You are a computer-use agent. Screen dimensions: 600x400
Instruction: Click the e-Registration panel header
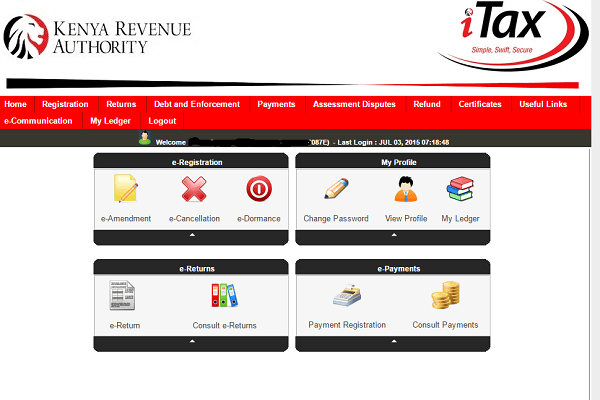(x=191, y=161)
